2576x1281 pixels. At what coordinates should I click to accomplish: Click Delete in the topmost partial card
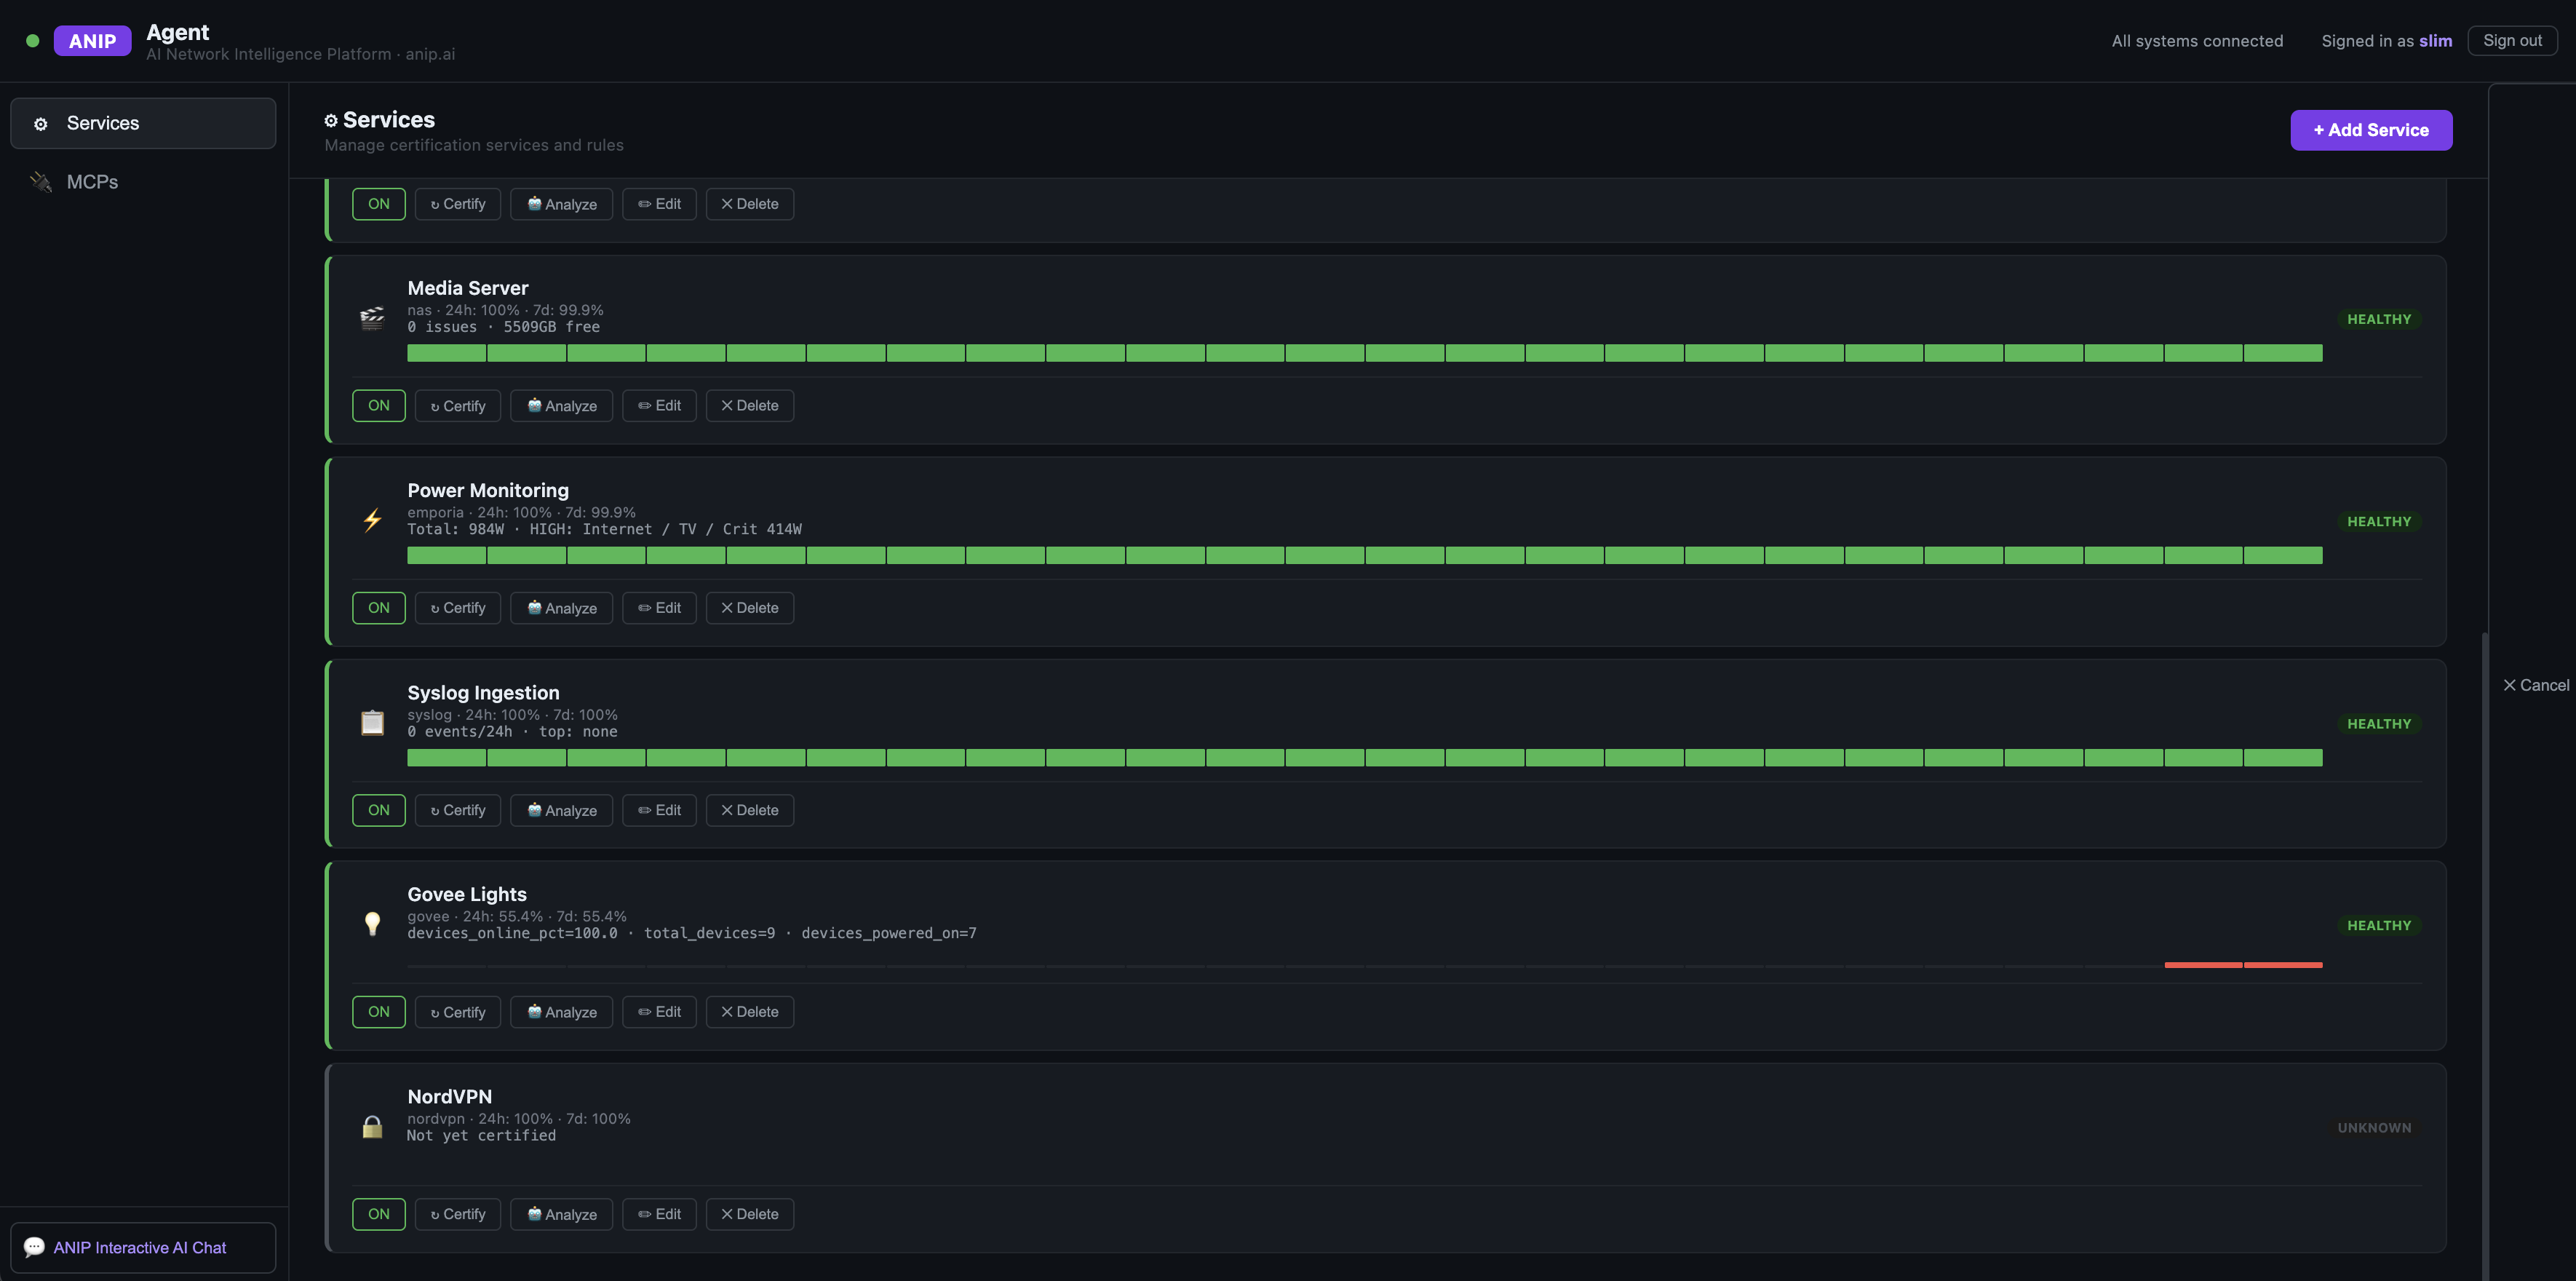[x=750, y=204]
